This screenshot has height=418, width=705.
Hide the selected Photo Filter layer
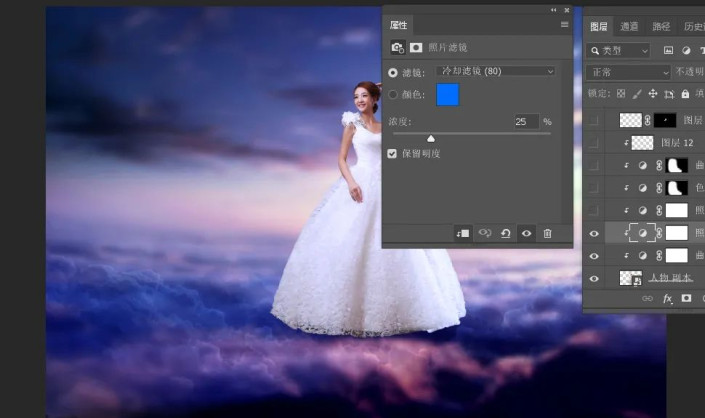(593, 233)
